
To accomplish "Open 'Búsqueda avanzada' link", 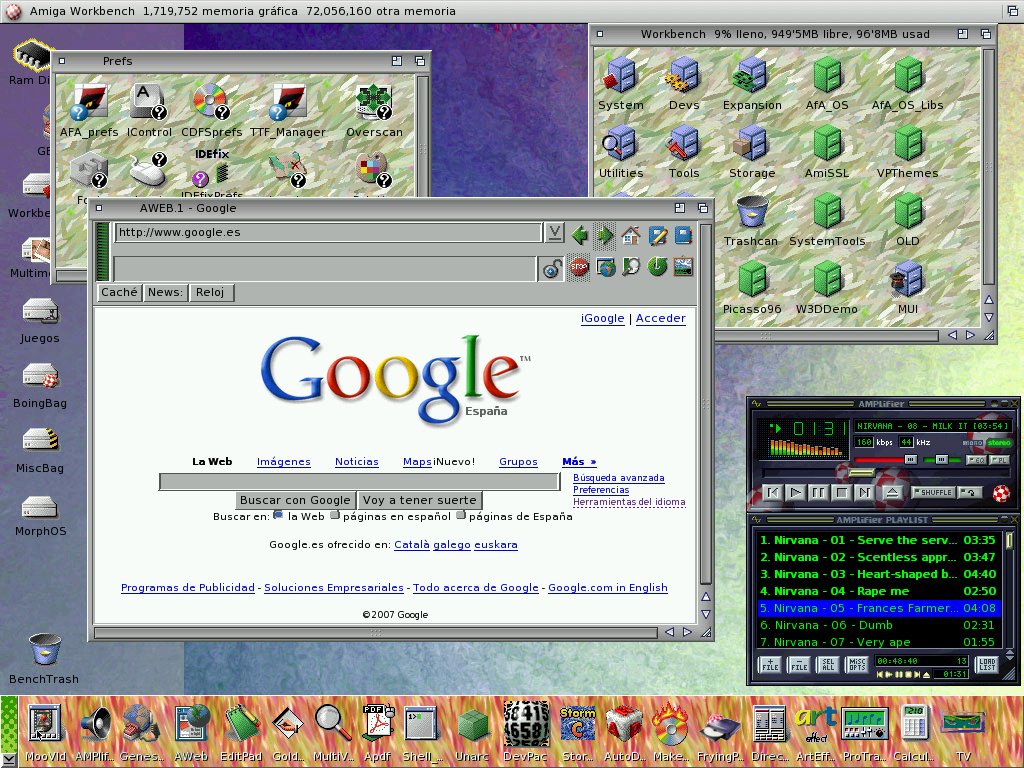I will click(x=618, y=478).
